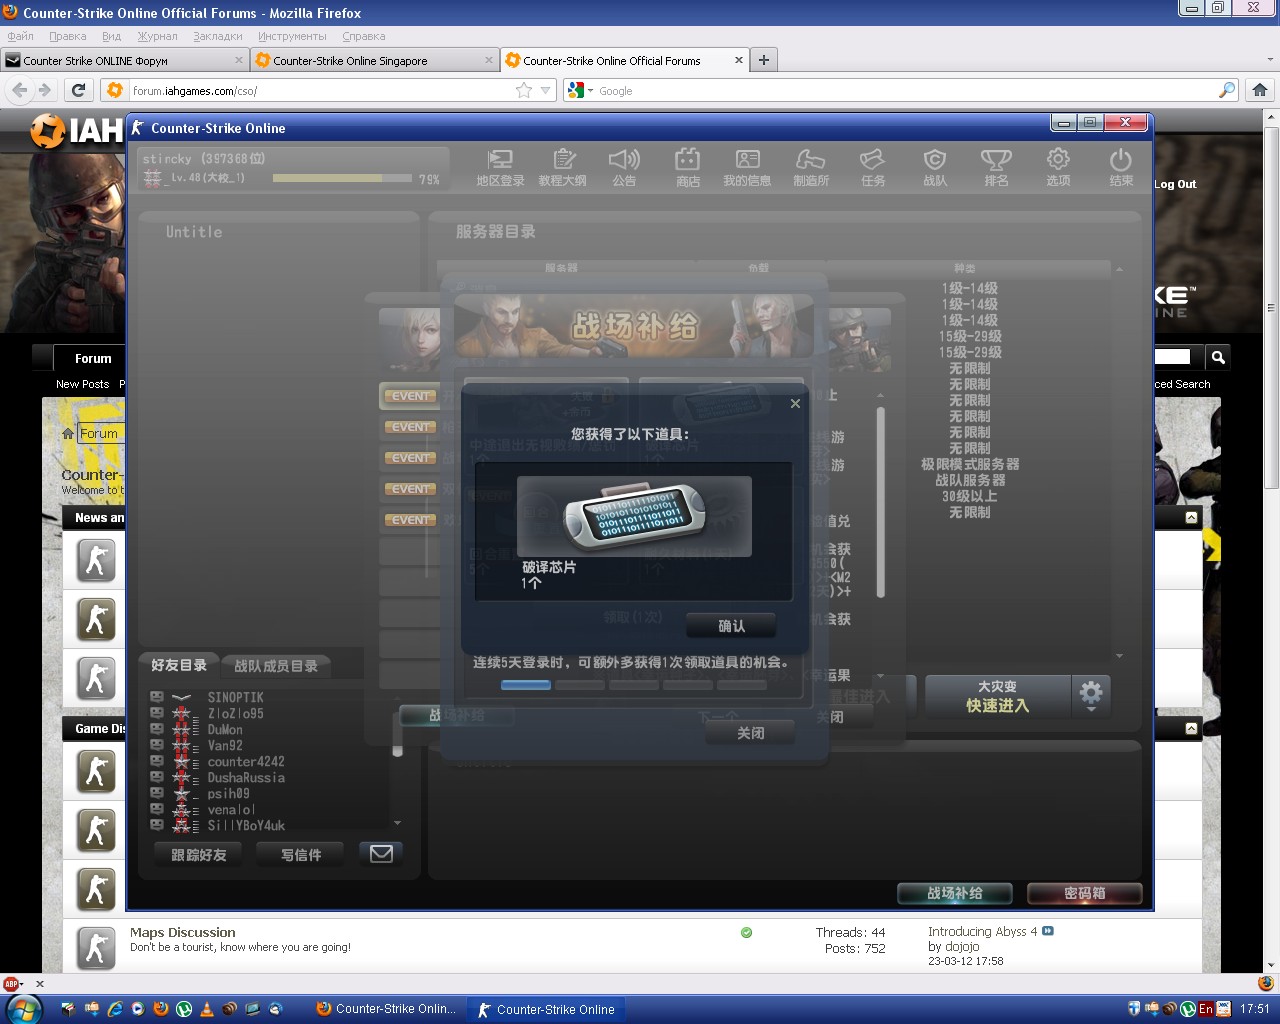Reload the page in Firefox
1280x1024 pixels.
click(78, 90)
